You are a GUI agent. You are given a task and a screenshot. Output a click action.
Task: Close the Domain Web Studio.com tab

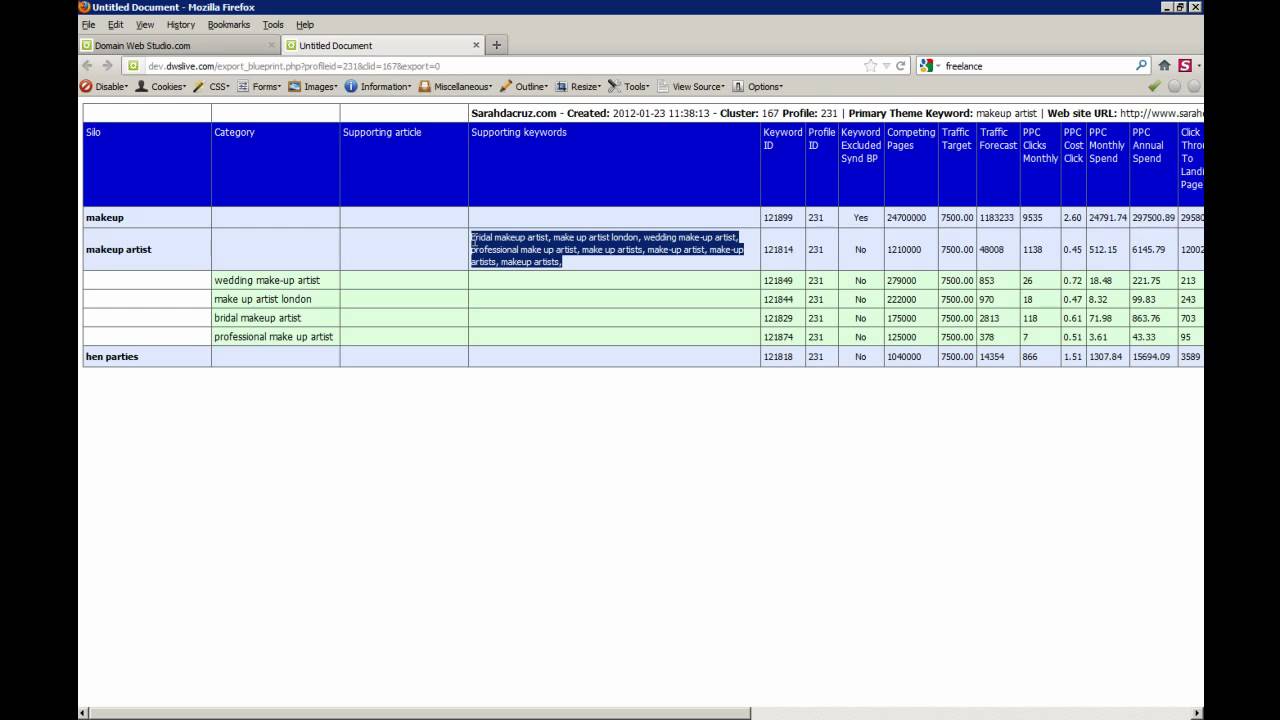271,45
